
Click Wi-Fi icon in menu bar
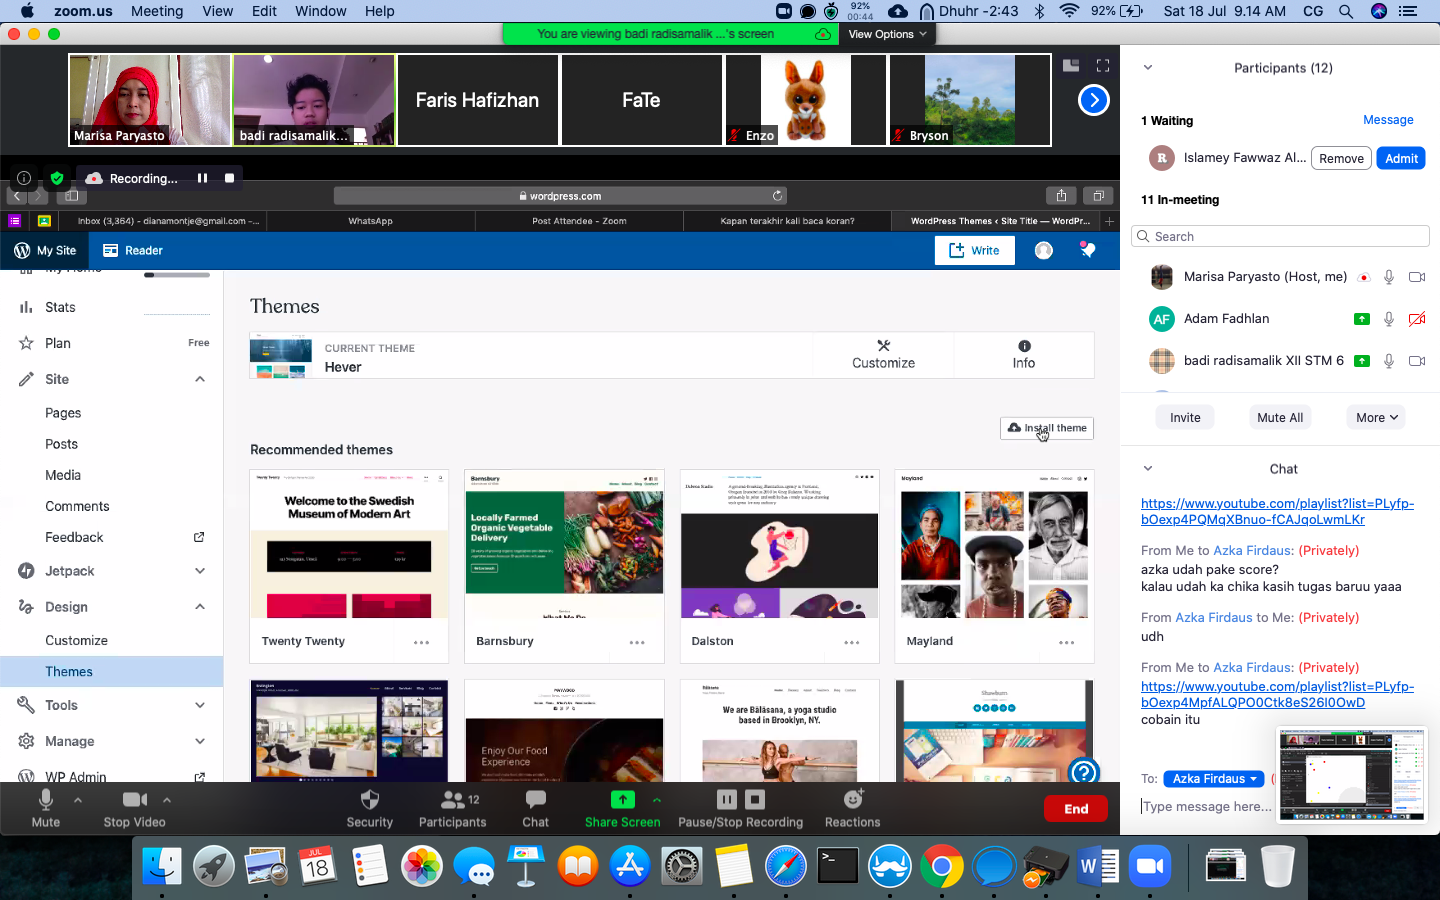coord(1069,11)
